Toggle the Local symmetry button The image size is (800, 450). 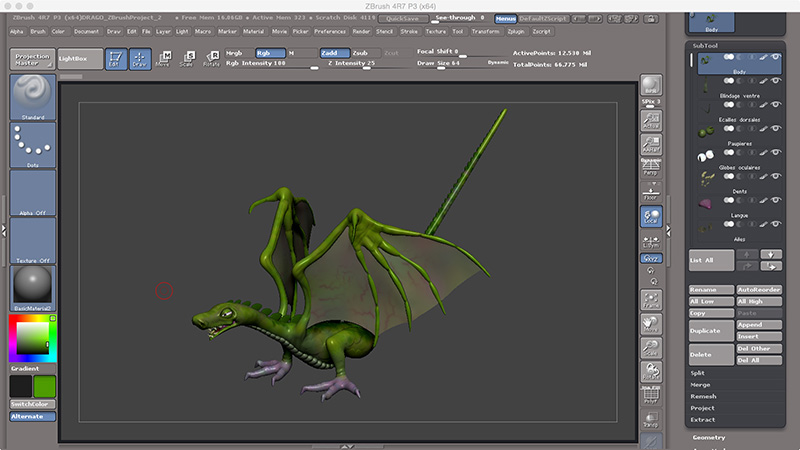tap(651, 216)
